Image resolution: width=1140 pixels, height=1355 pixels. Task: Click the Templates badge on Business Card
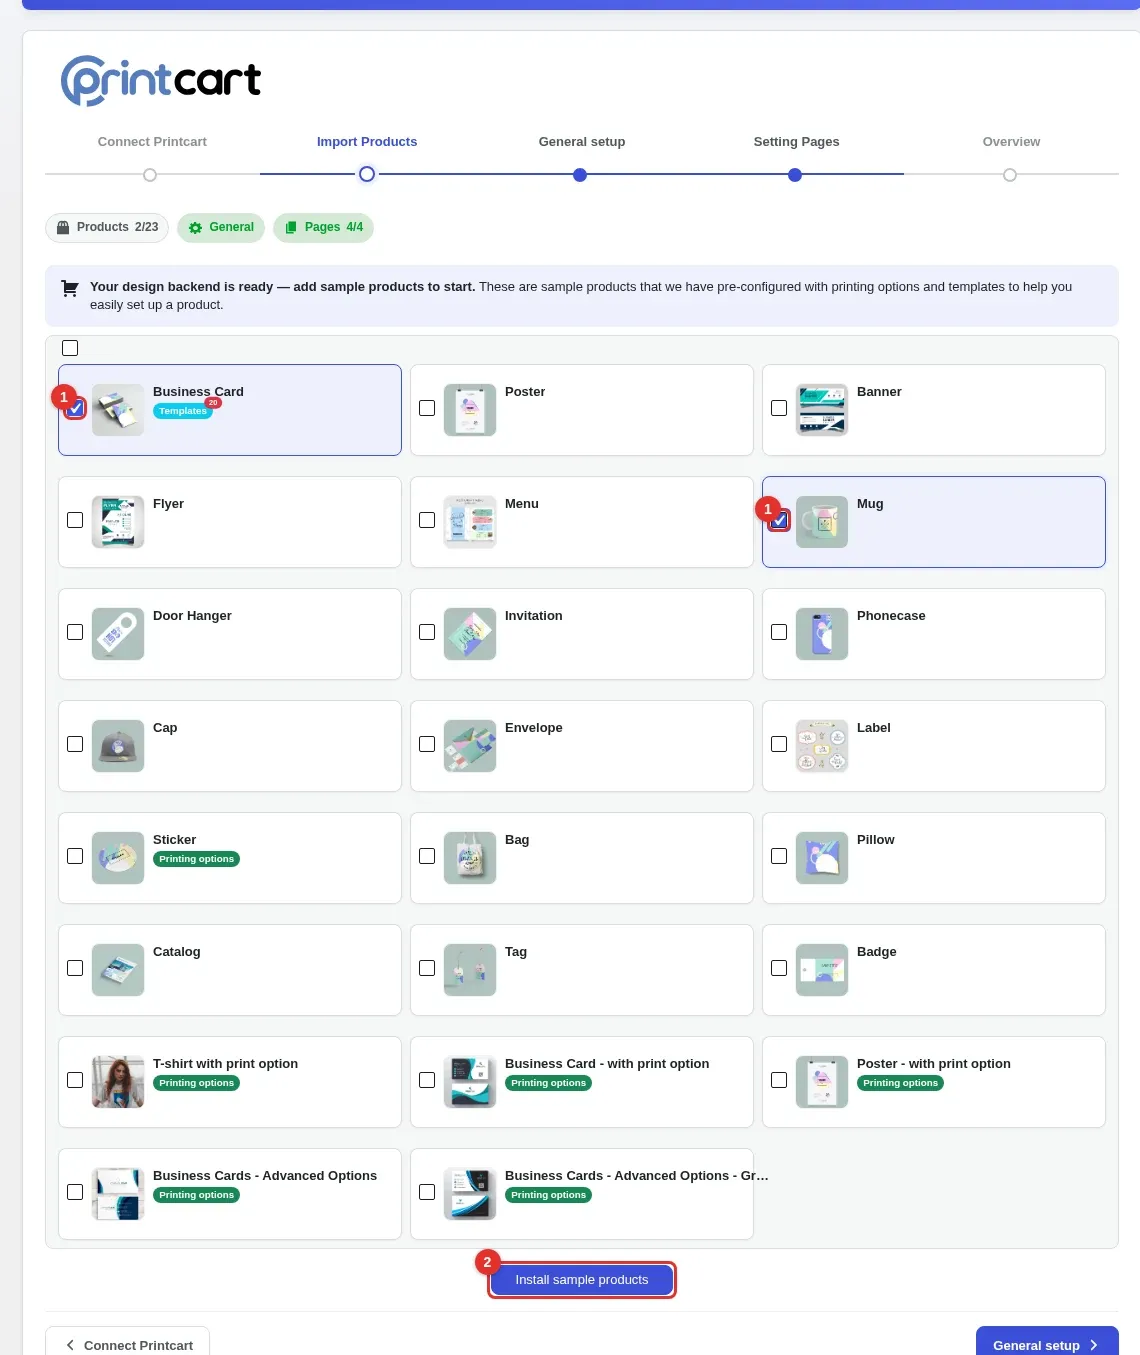click(x=183, y=411)
